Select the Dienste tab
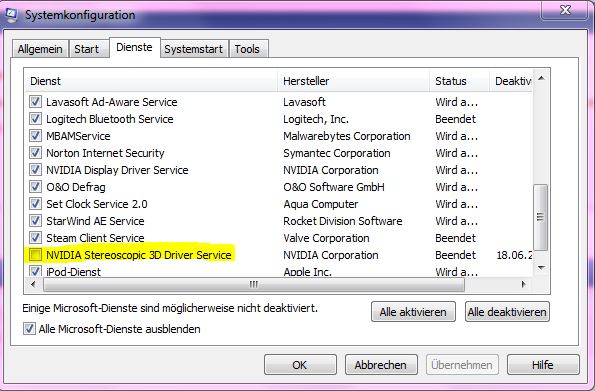This screenshot has height=391, width=595. click(x=134, y=47)
